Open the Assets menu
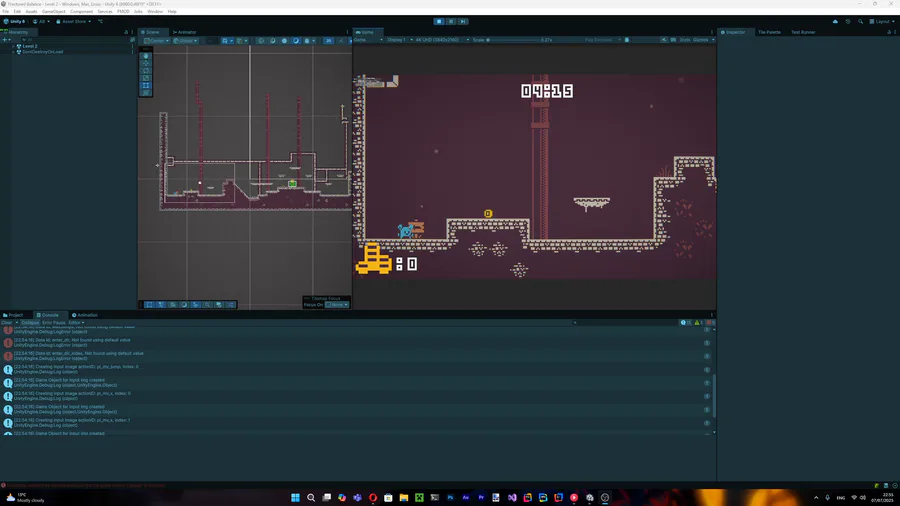 [x=31, y=11]
